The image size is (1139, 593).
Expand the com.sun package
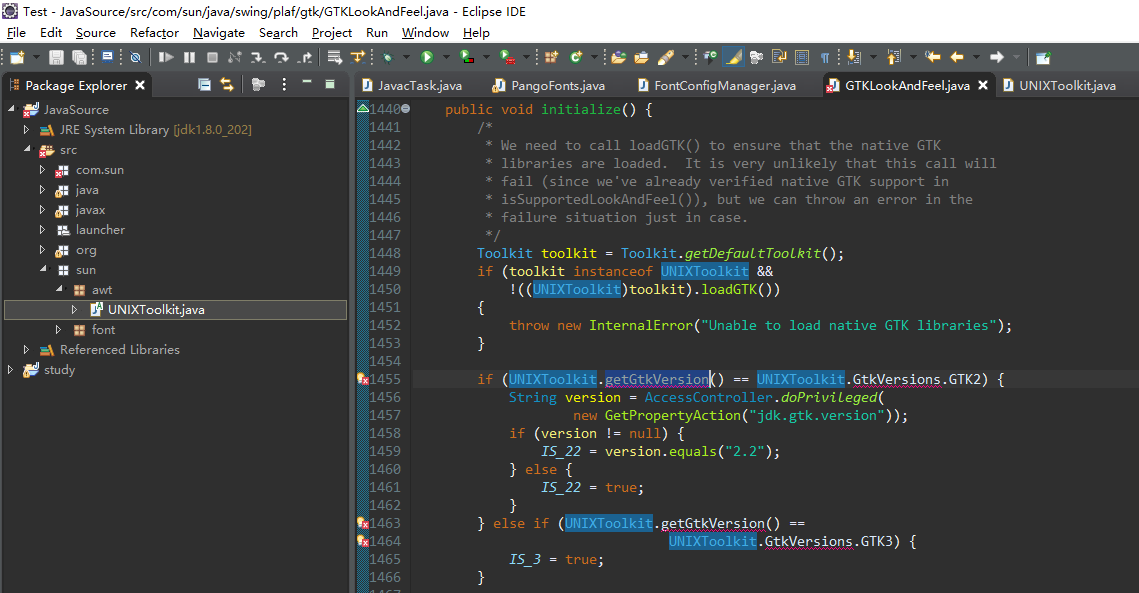[x=42, y=169]
